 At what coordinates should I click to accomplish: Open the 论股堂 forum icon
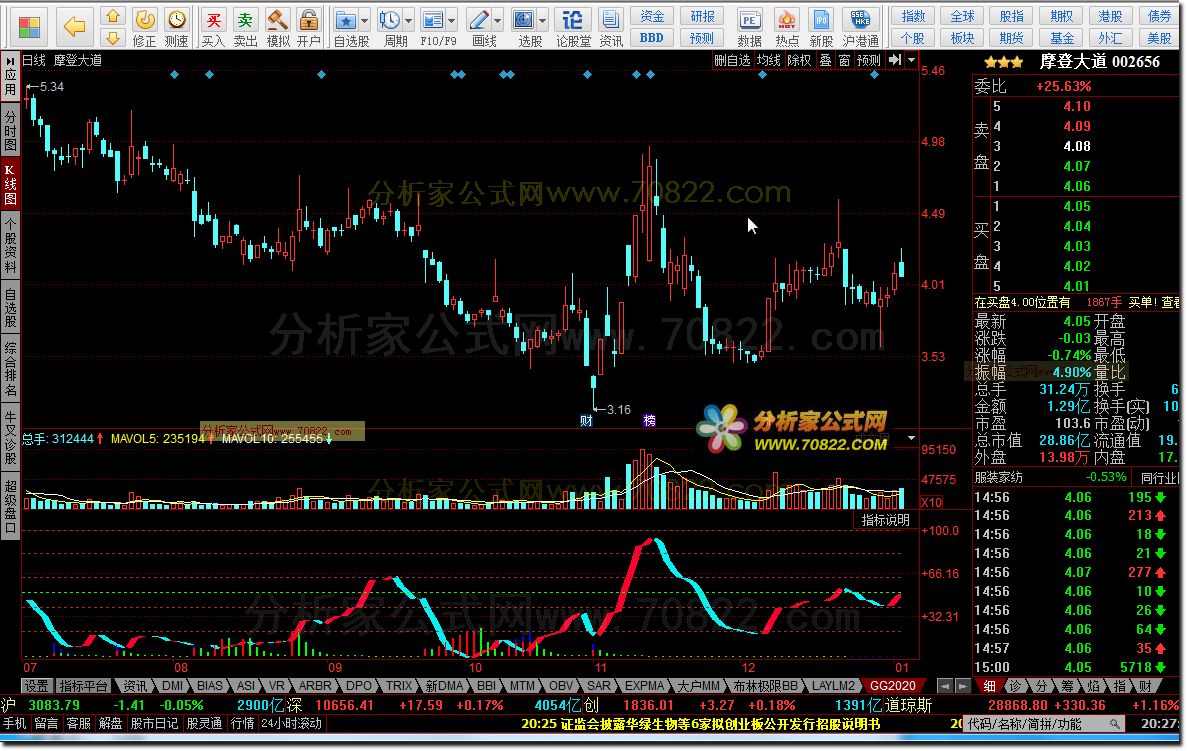point(574,27)
